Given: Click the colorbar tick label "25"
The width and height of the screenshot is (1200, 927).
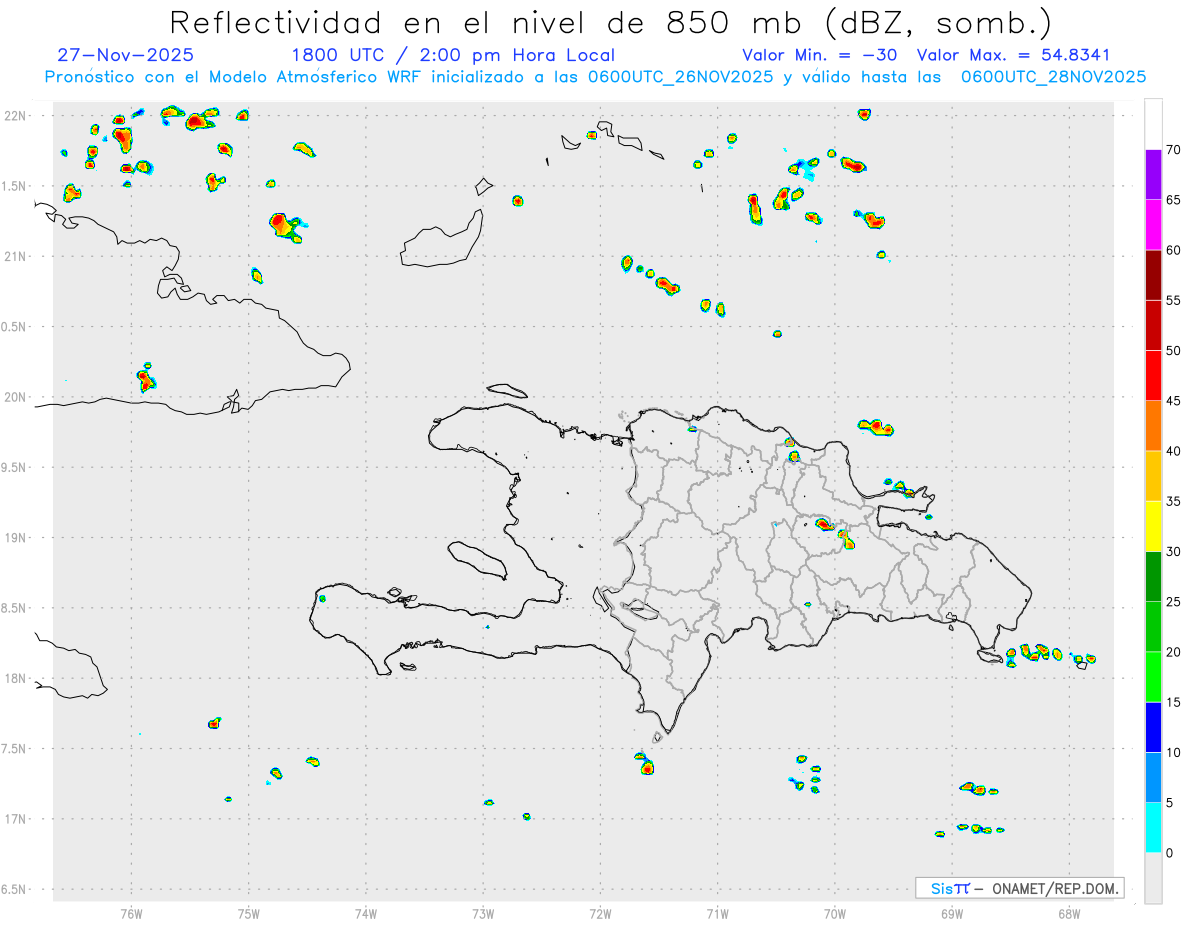Looking at the screenshot, I should tap(1173, 602).
